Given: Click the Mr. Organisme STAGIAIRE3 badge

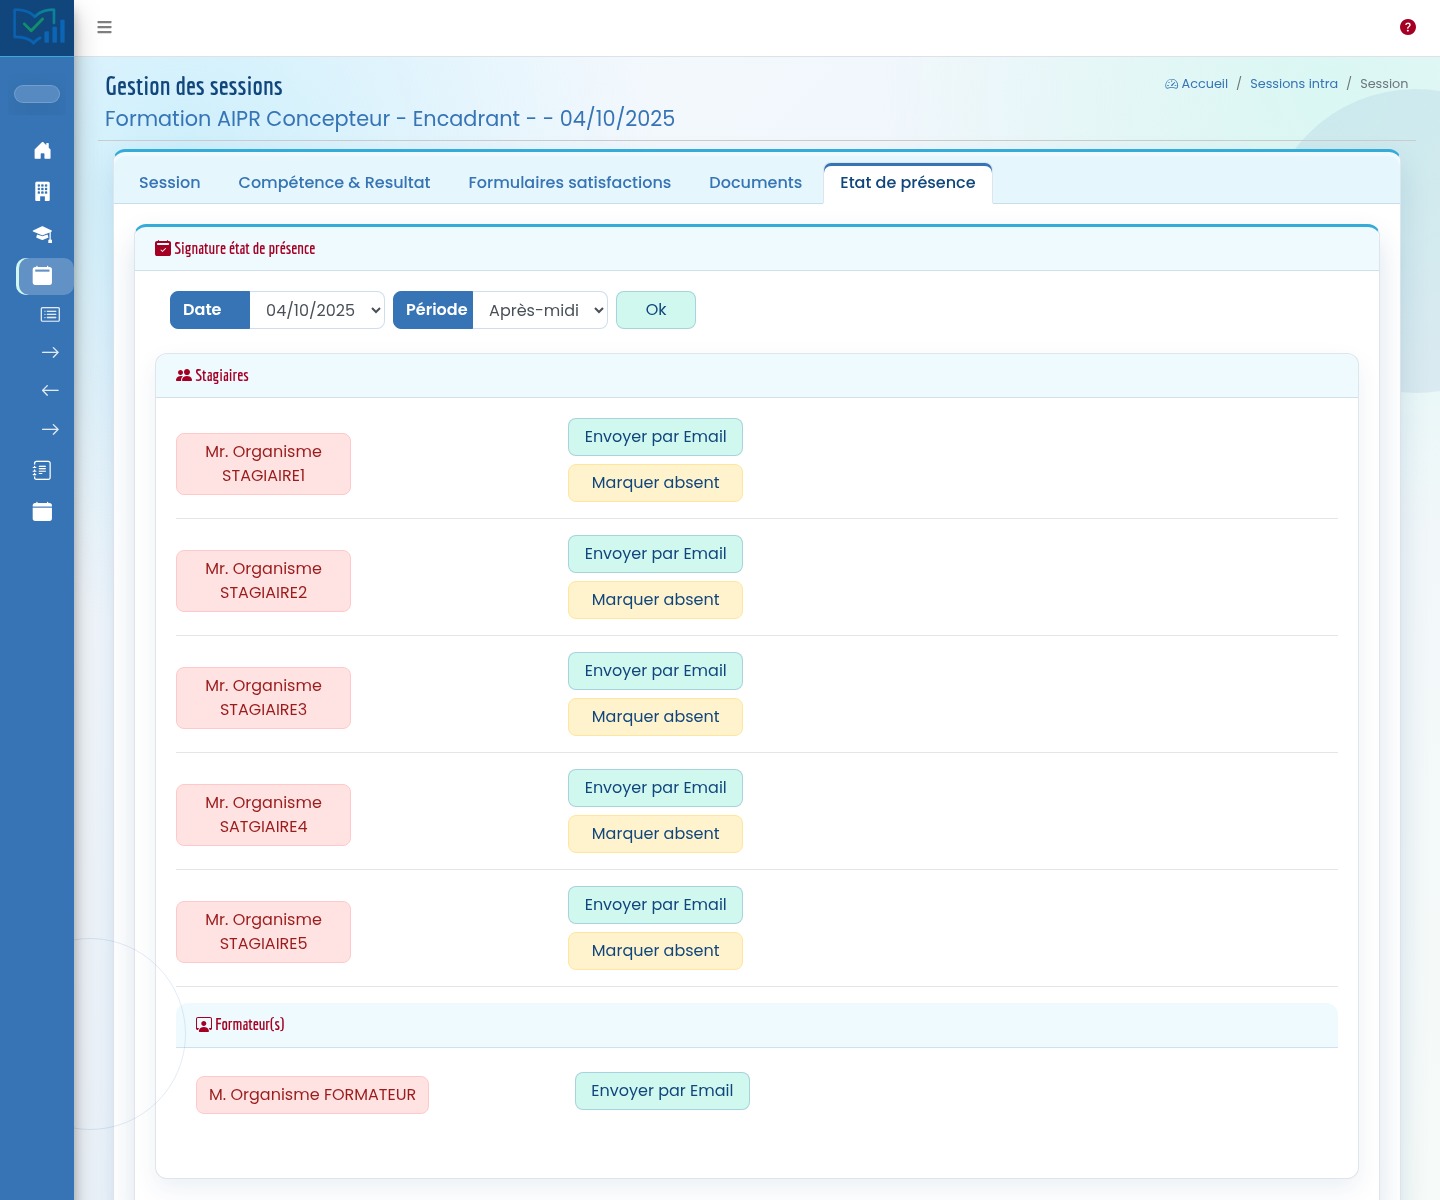Looking at the screenshot, I should tap(264, 698).
